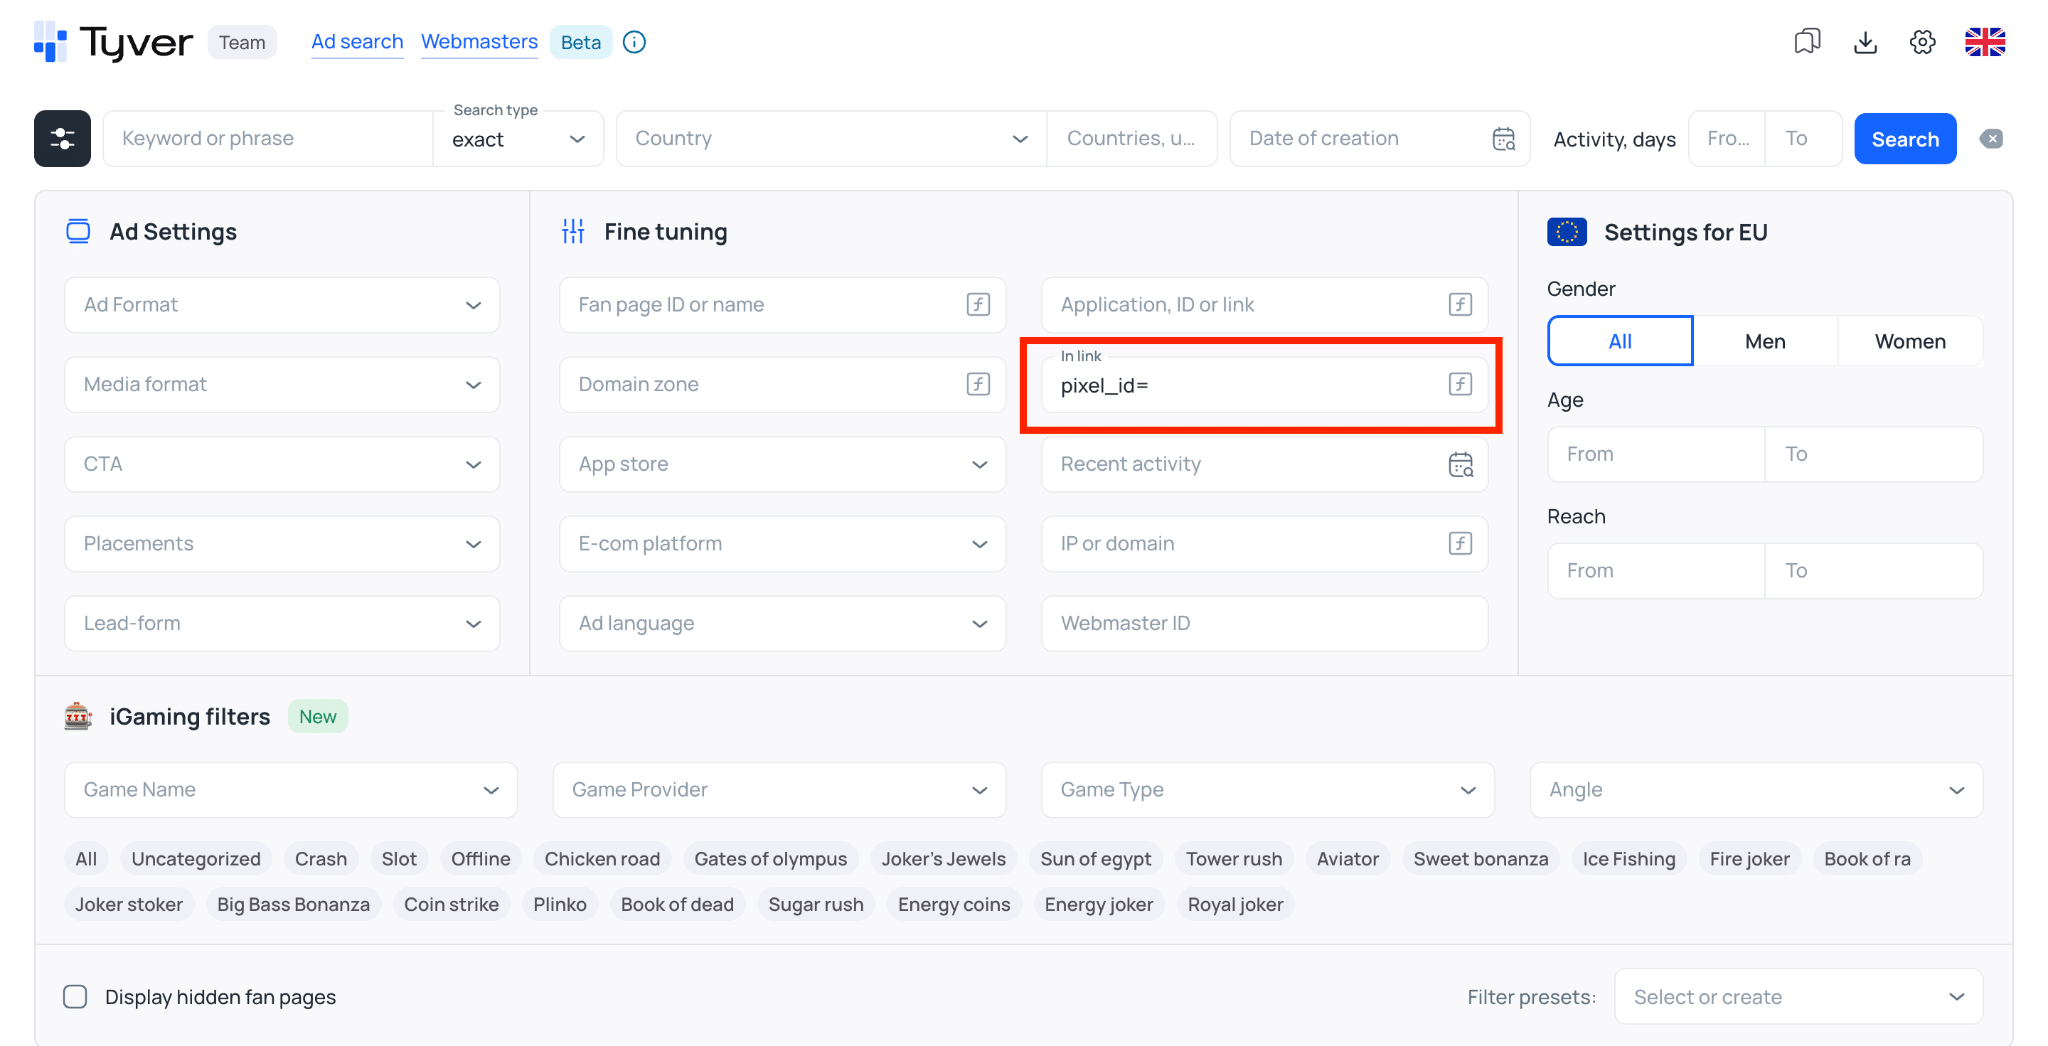
Task: Select the Sweet bonanza chip
Action: coord(1481,859)
